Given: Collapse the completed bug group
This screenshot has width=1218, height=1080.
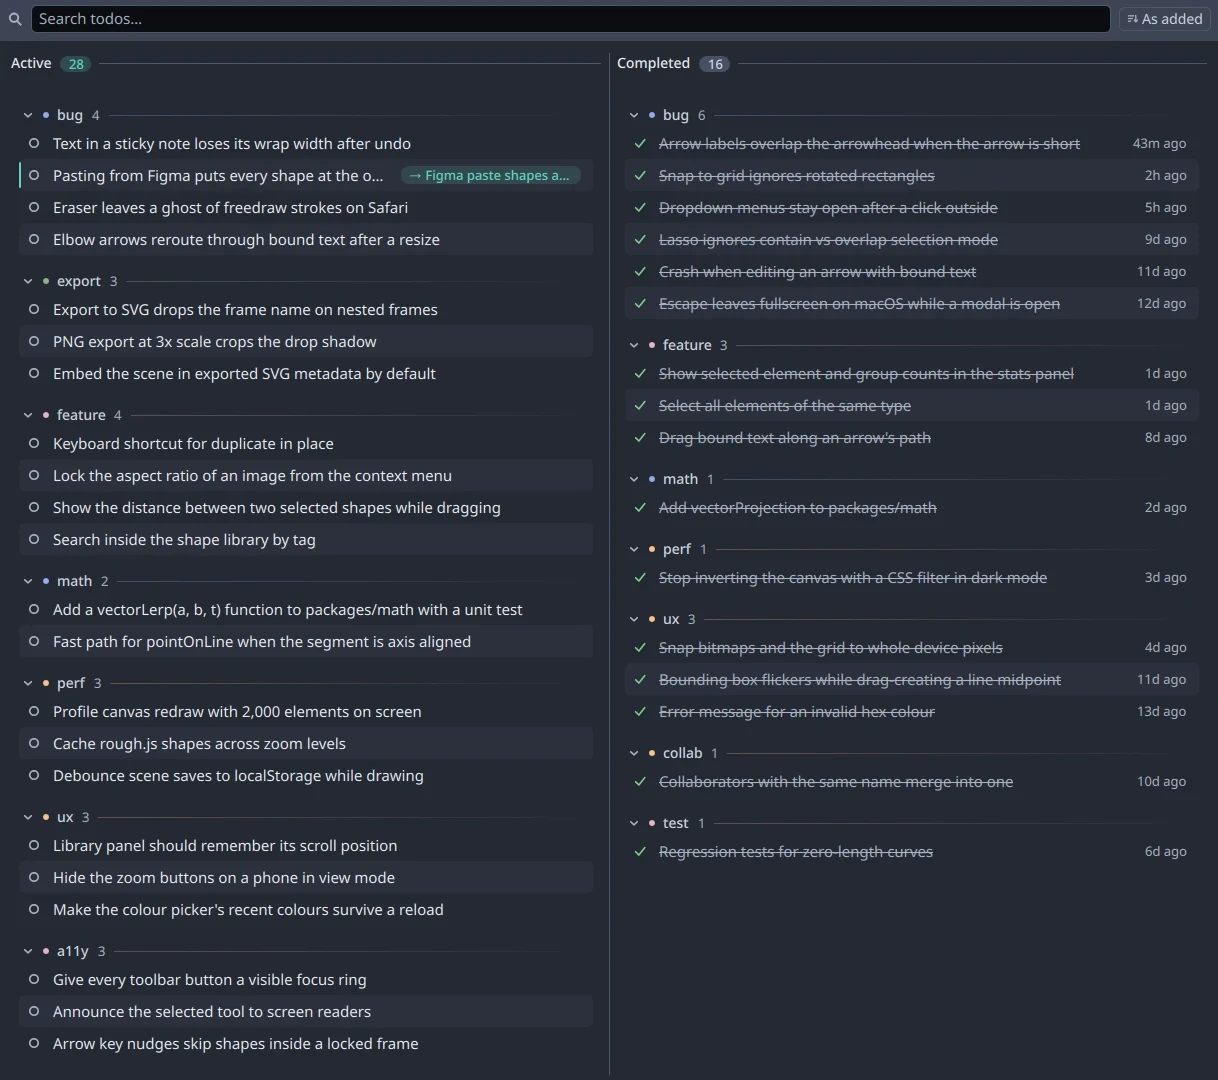Looking at the screenshot, I should [634, 115].
